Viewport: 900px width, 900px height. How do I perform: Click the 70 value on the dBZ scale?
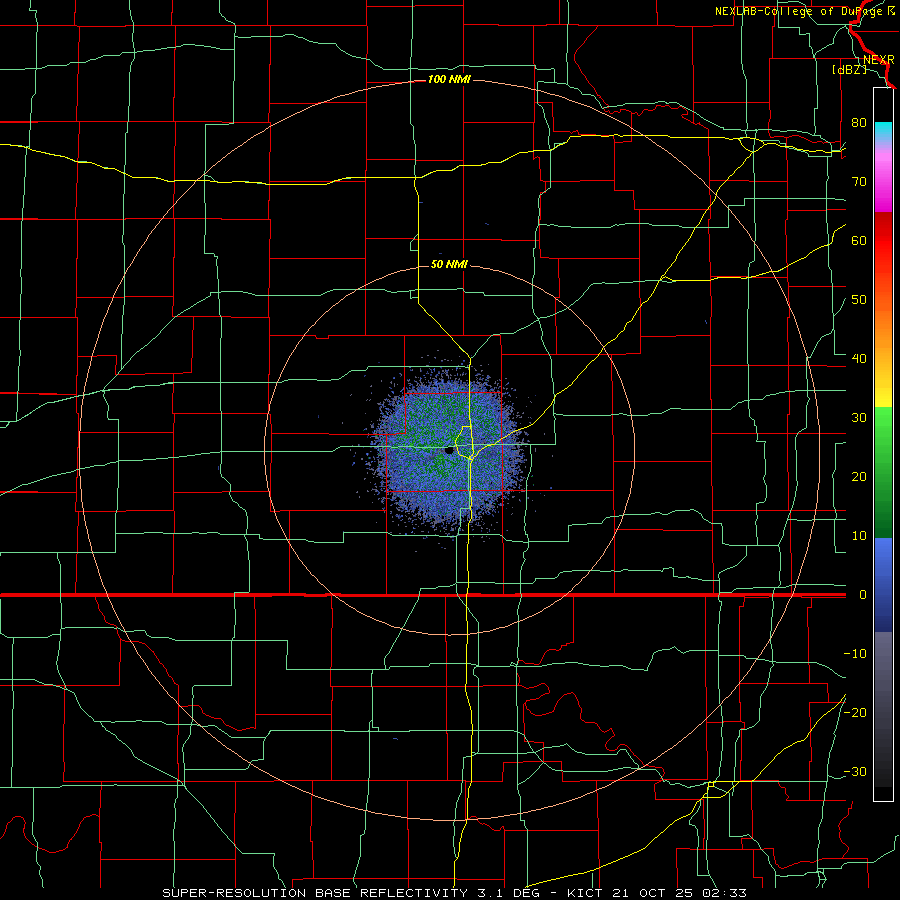pos(859,181)
